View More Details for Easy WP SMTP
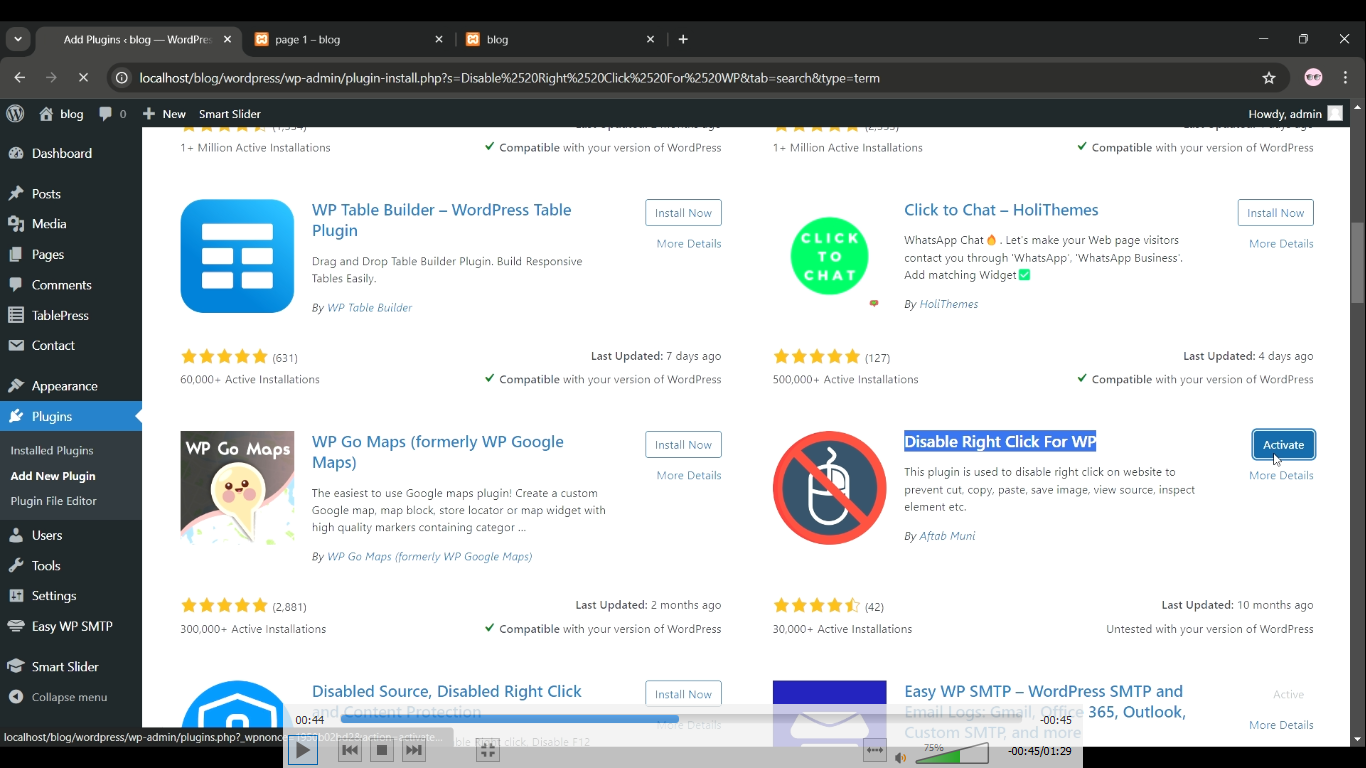 coord(1281,725)
